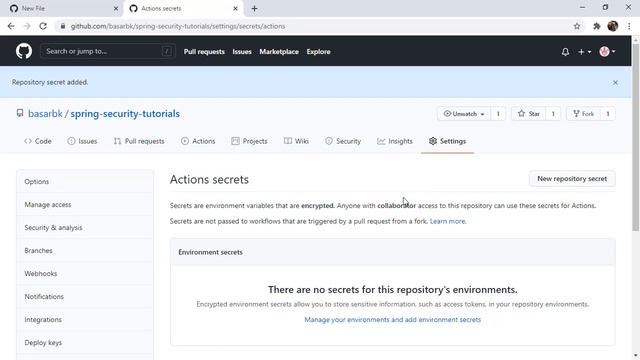Switch to the Actions tab
This screenshot has height=360, width=640.
198,141
